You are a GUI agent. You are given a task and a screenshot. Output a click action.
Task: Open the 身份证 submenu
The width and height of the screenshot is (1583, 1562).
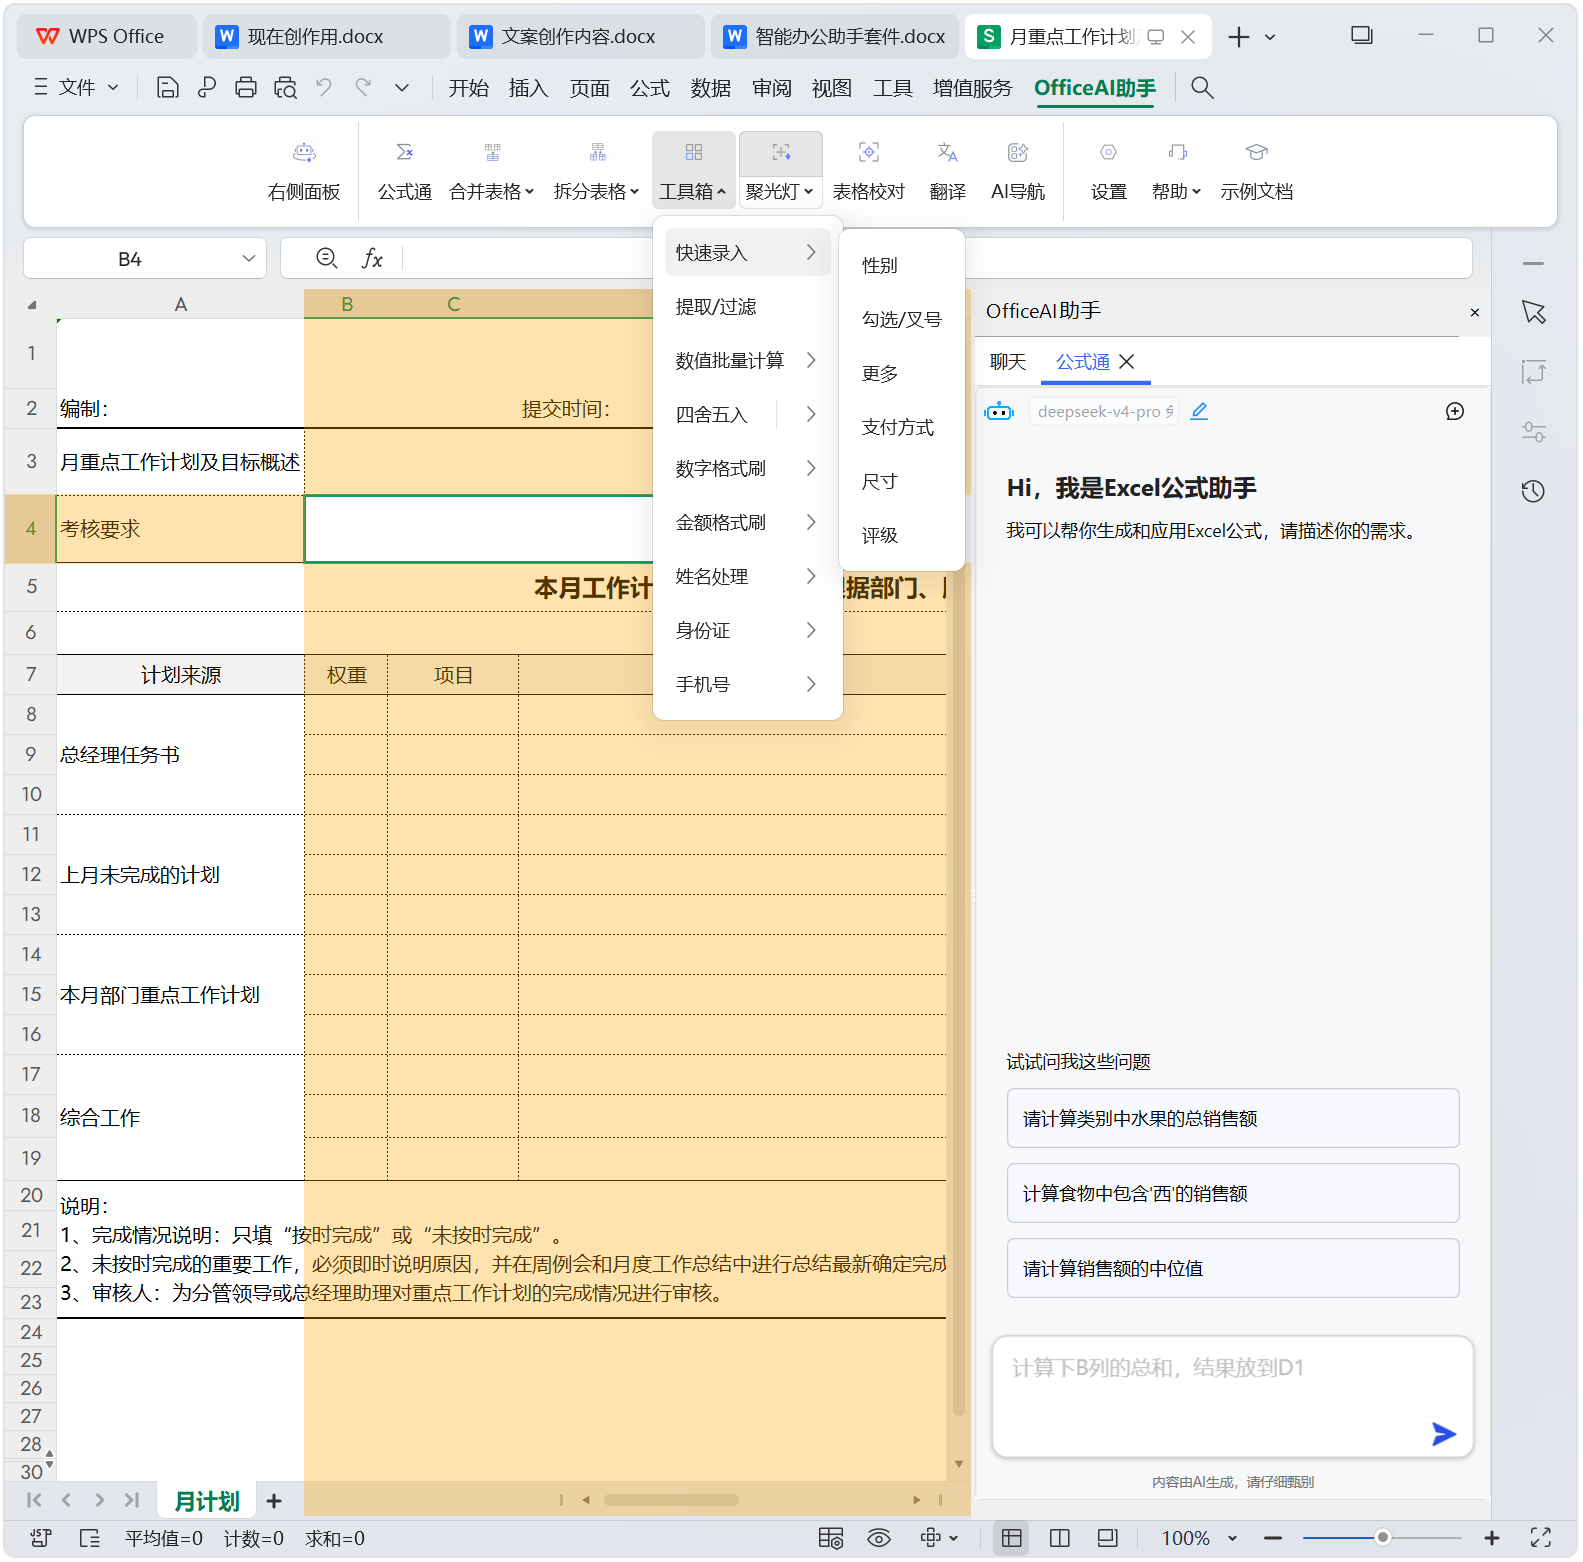click(748, 631)
